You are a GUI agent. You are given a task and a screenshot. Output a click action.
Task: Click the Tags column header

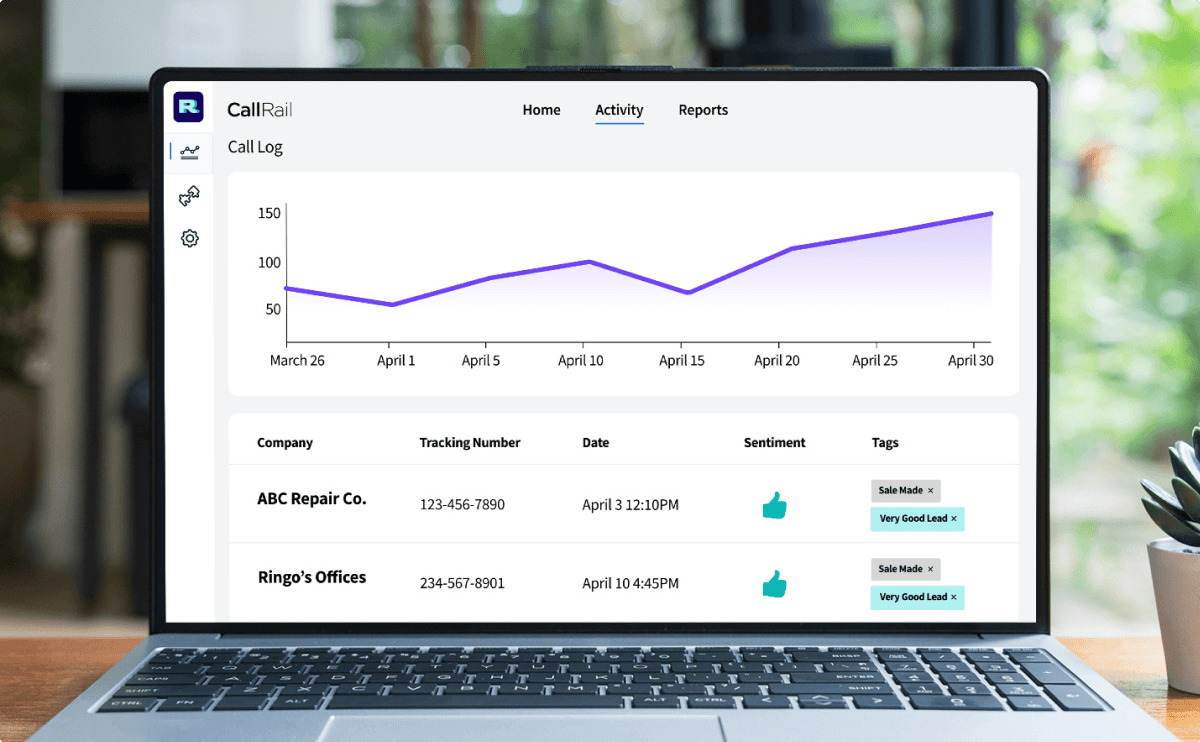(x=885, y=443)
